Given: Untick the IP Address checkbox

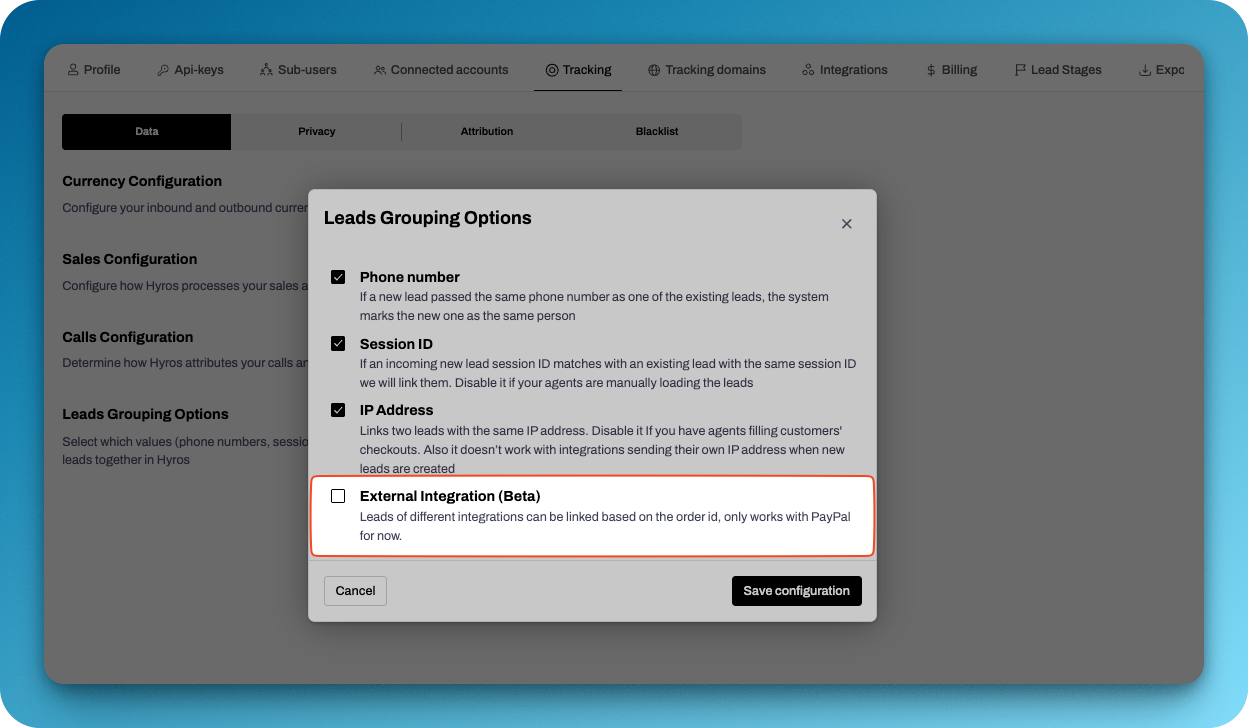Looking at the screenshot, I should tap(338, 410).
